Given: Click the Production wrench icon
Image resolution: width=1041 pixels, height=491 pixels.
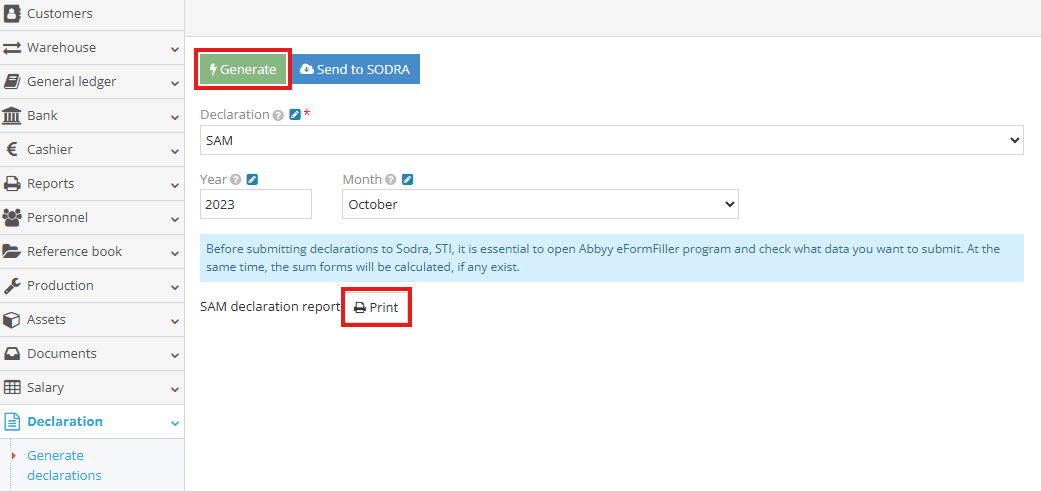Looking at the screenshot, I should click(12, 285).
